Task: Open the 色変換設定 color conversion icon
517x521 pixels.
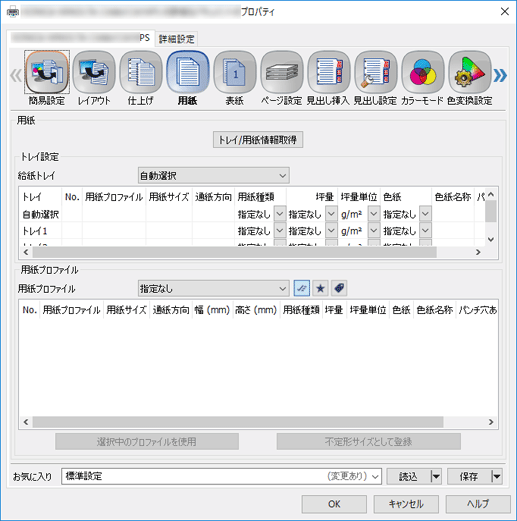Action: [x=470, y=72]
